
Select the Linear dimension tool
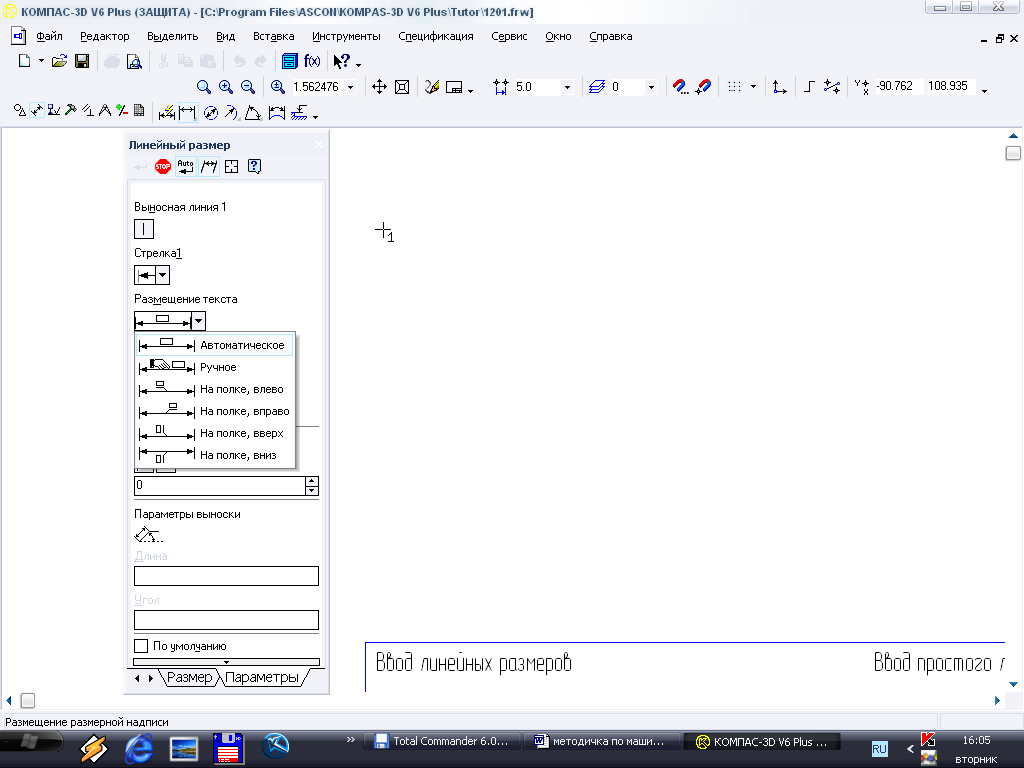pyautogui.click(x=187, y=113)
